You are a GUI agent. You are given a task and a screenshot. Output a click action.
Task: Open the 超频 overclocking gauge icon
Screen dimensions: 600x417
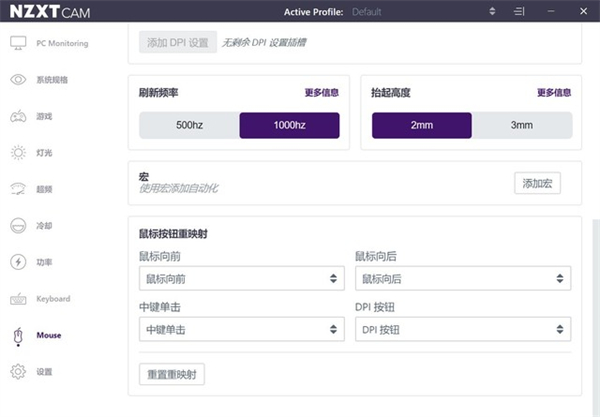(x=18, y=189)
